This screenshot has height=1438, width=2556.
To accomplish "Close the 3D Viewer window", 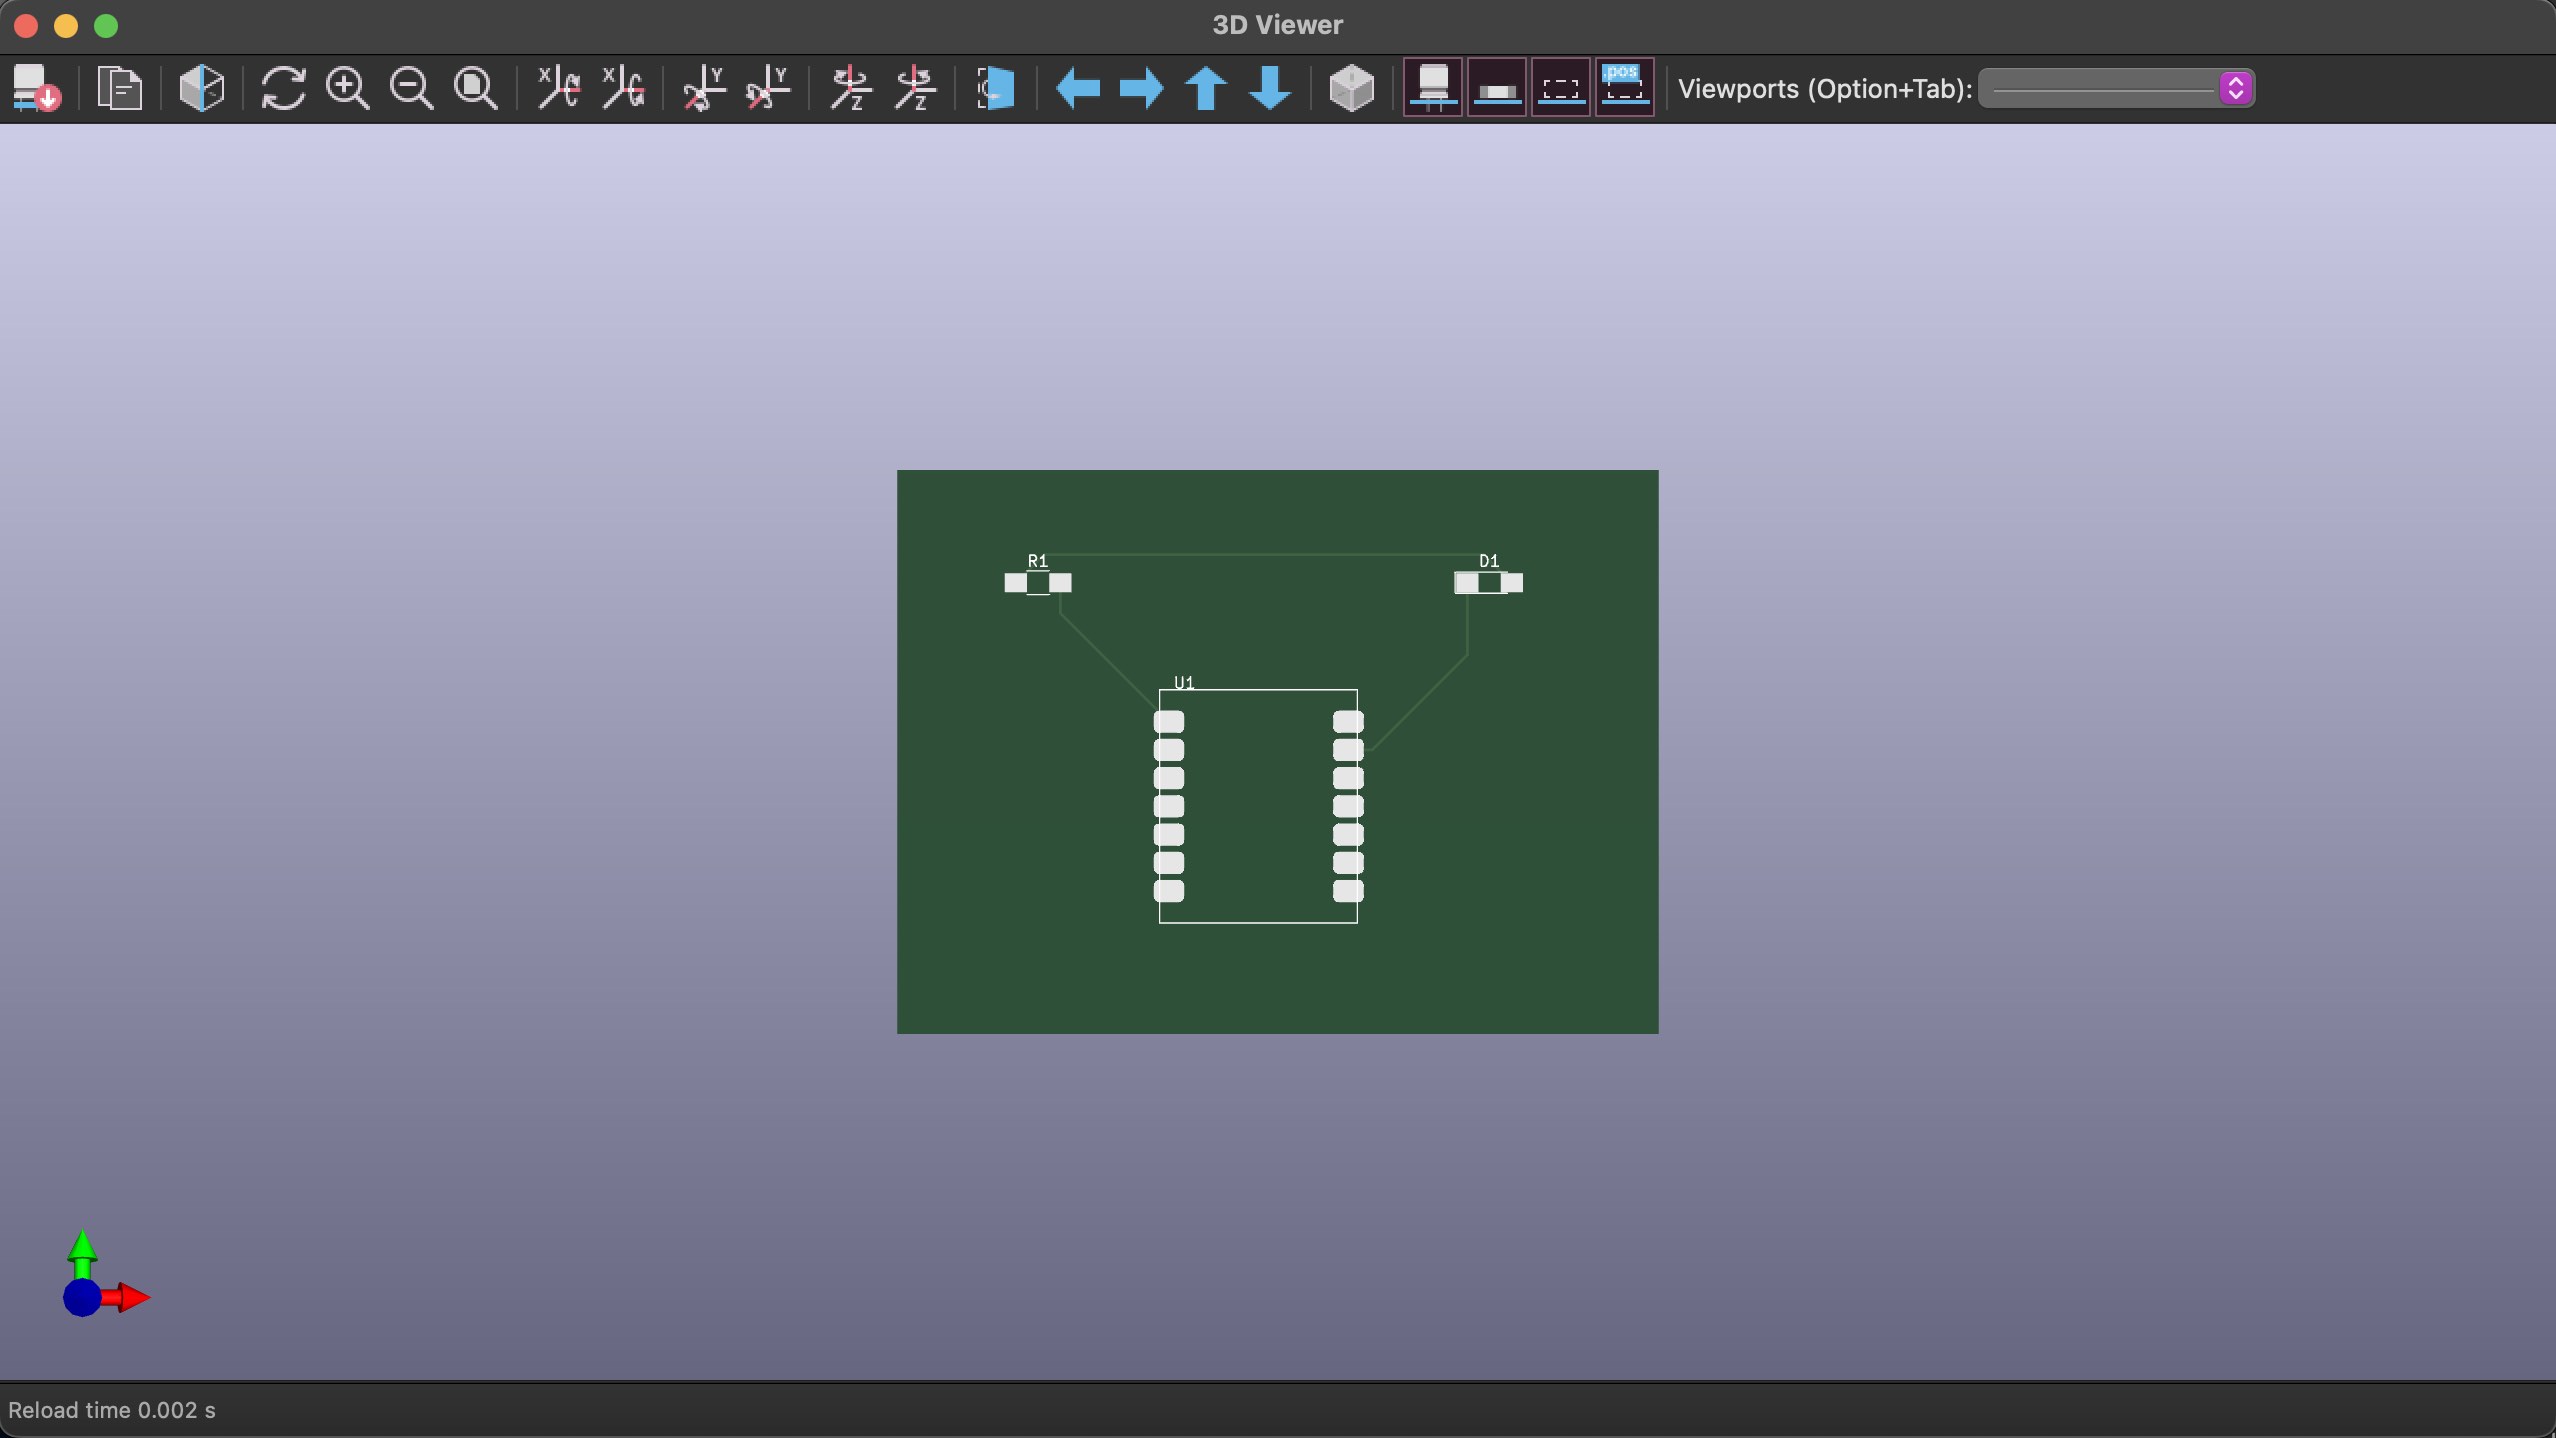I will click(26, 25).
